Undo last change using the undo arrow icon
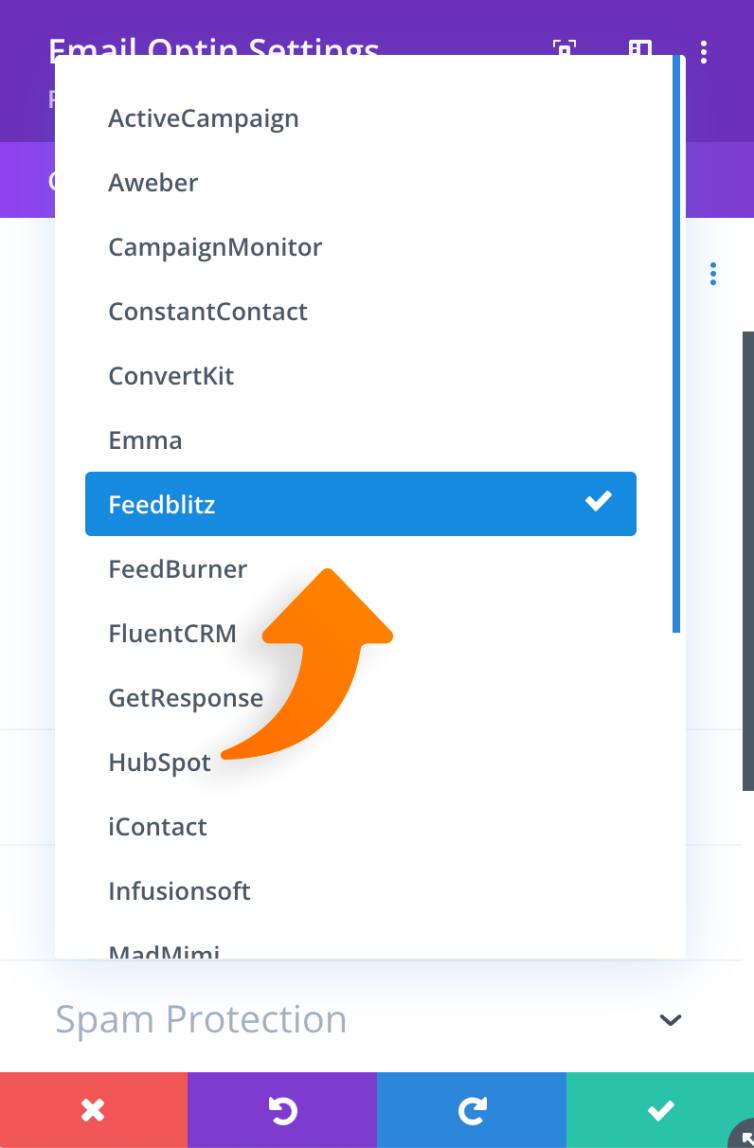 (282, 1109)
